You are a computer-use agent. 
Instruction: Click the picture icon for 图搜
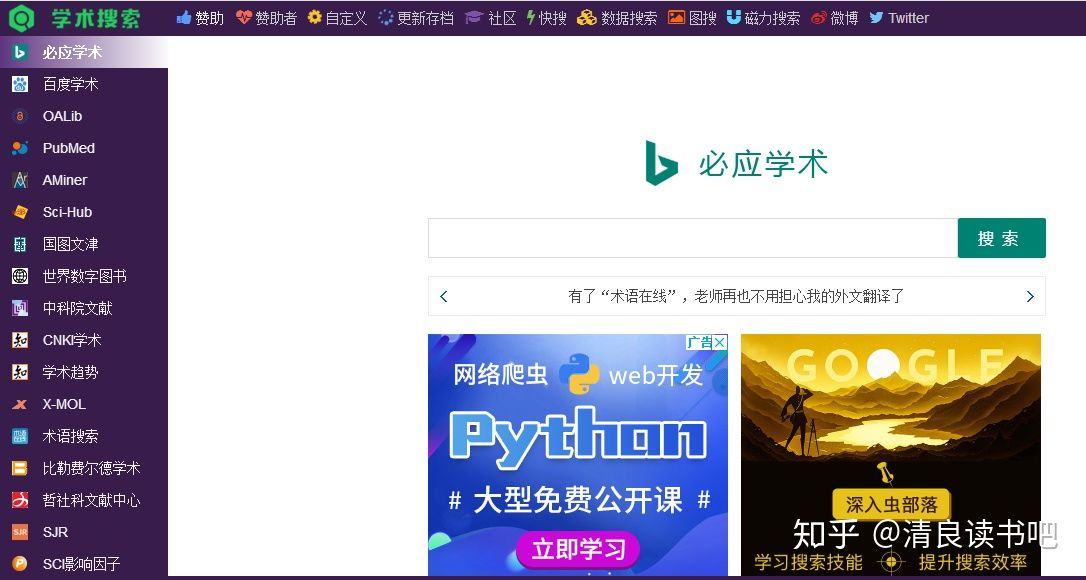tap(676, 17)
